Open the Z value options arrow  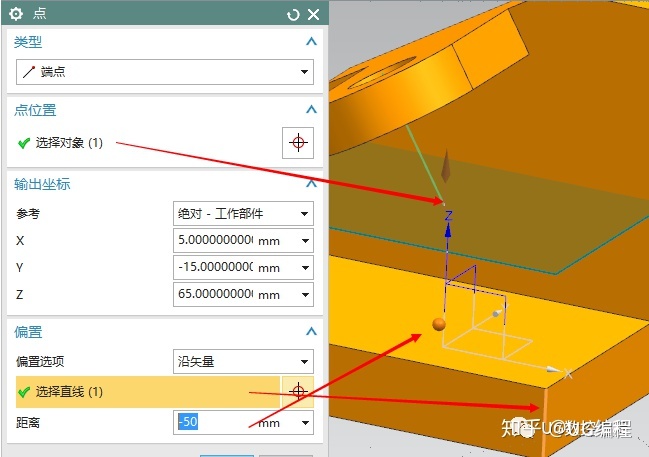(x=305, y=295)
